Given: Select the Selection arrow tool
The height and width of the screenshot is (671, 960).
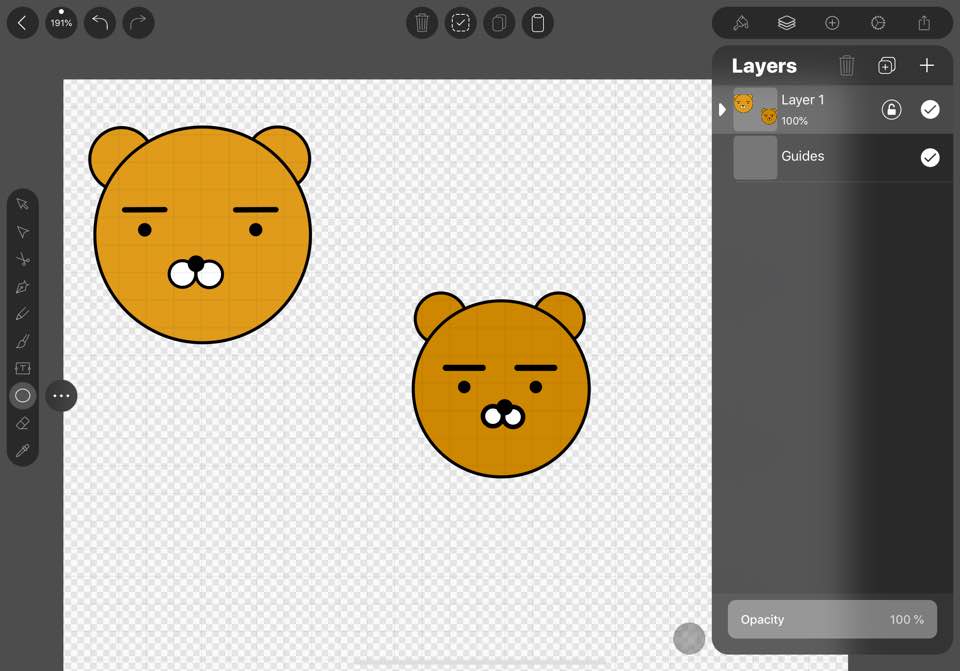Looking at the screenshot, I should [x=23, y=204].
